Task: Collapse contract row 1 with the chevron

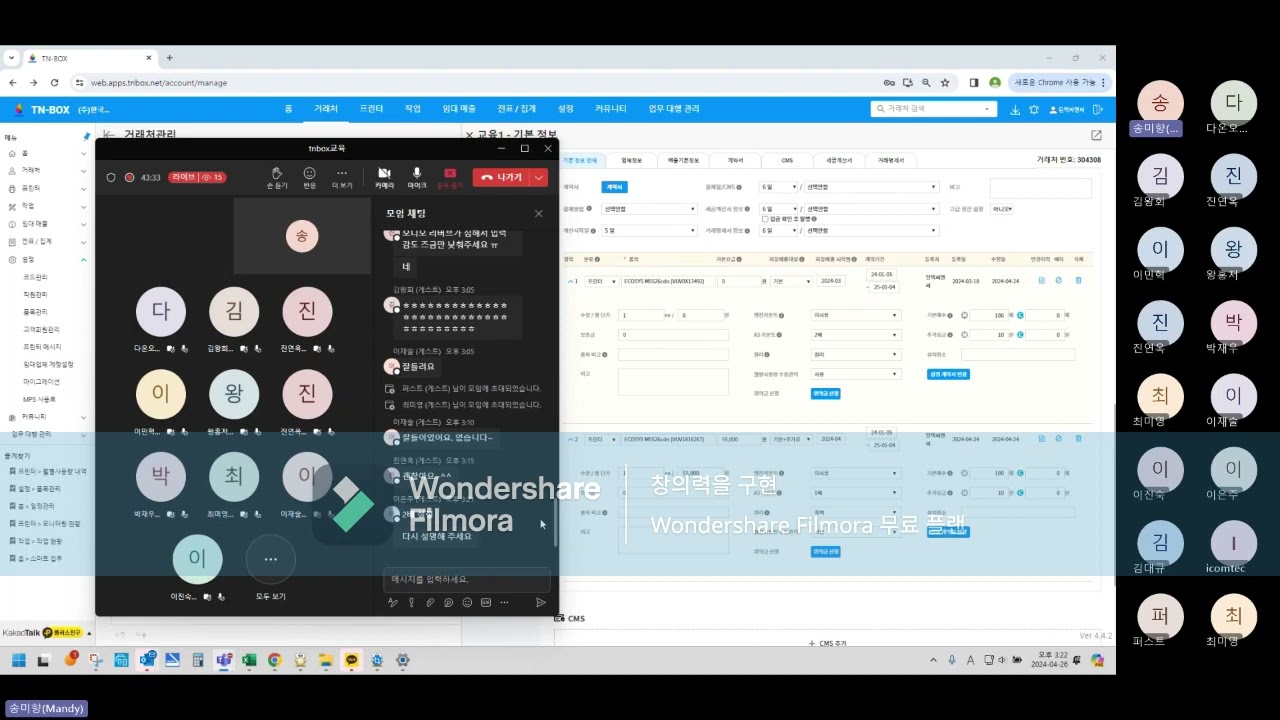Action: coord(570,281)
